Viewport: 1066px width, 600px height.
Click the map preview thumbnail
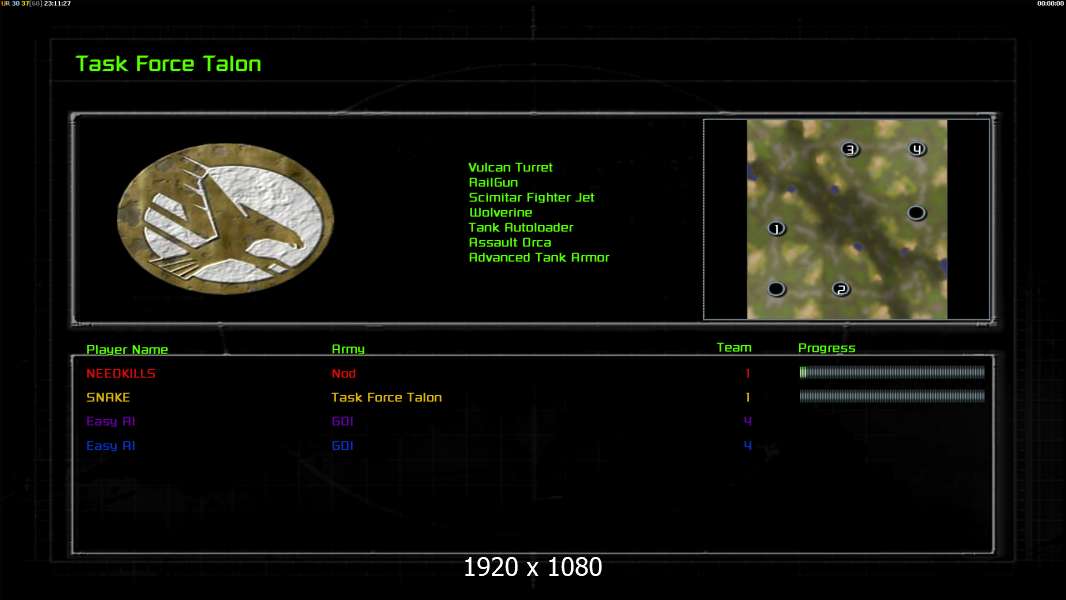tap(847, 219)
